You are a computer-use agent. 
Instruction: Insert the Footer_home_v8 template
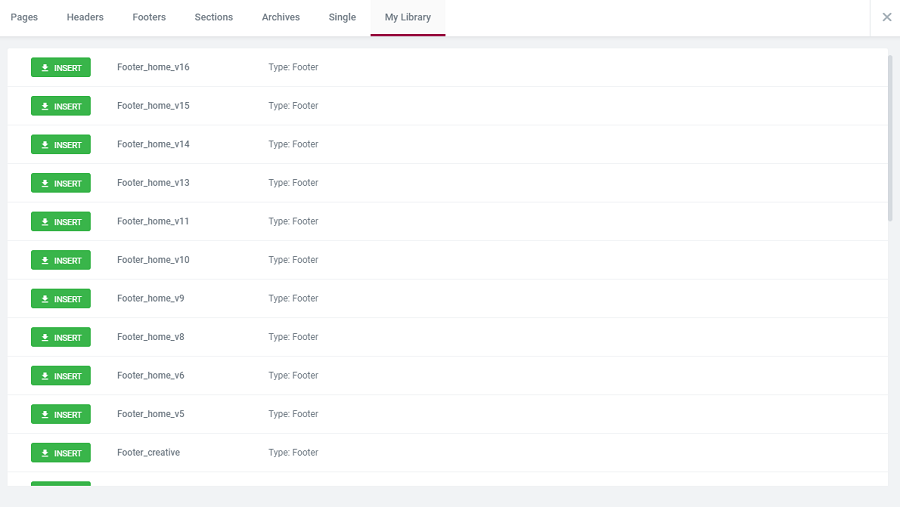pos(61,337)
